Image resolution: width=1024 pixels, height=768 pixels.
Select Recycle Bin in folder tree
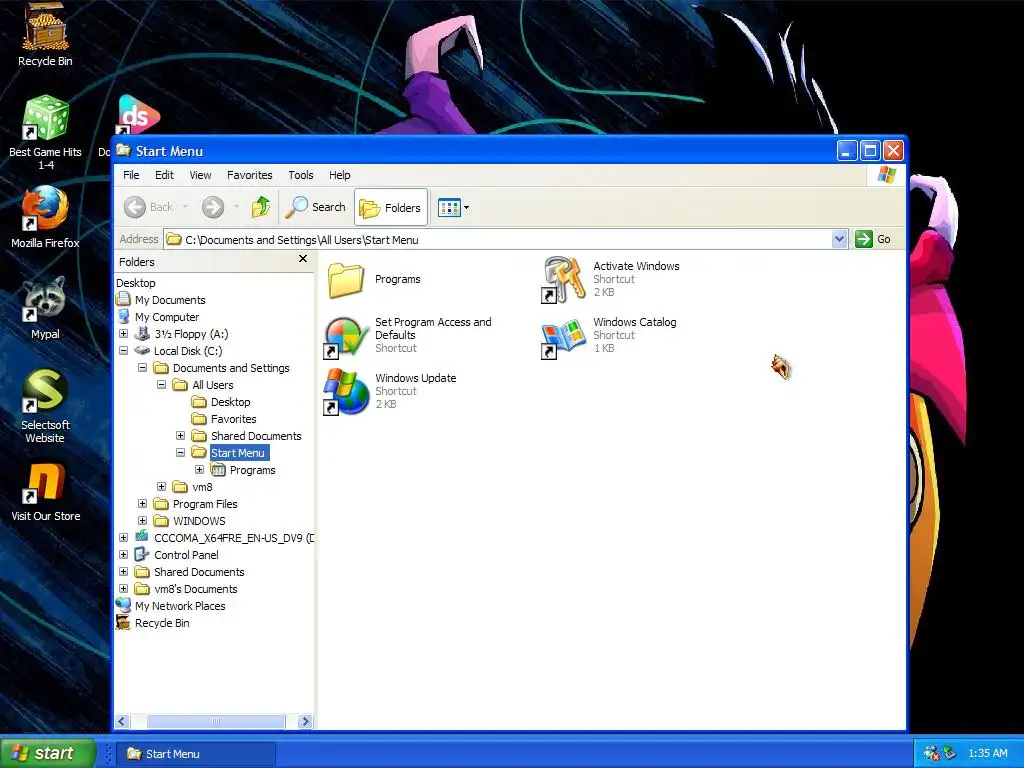[162, 622]
